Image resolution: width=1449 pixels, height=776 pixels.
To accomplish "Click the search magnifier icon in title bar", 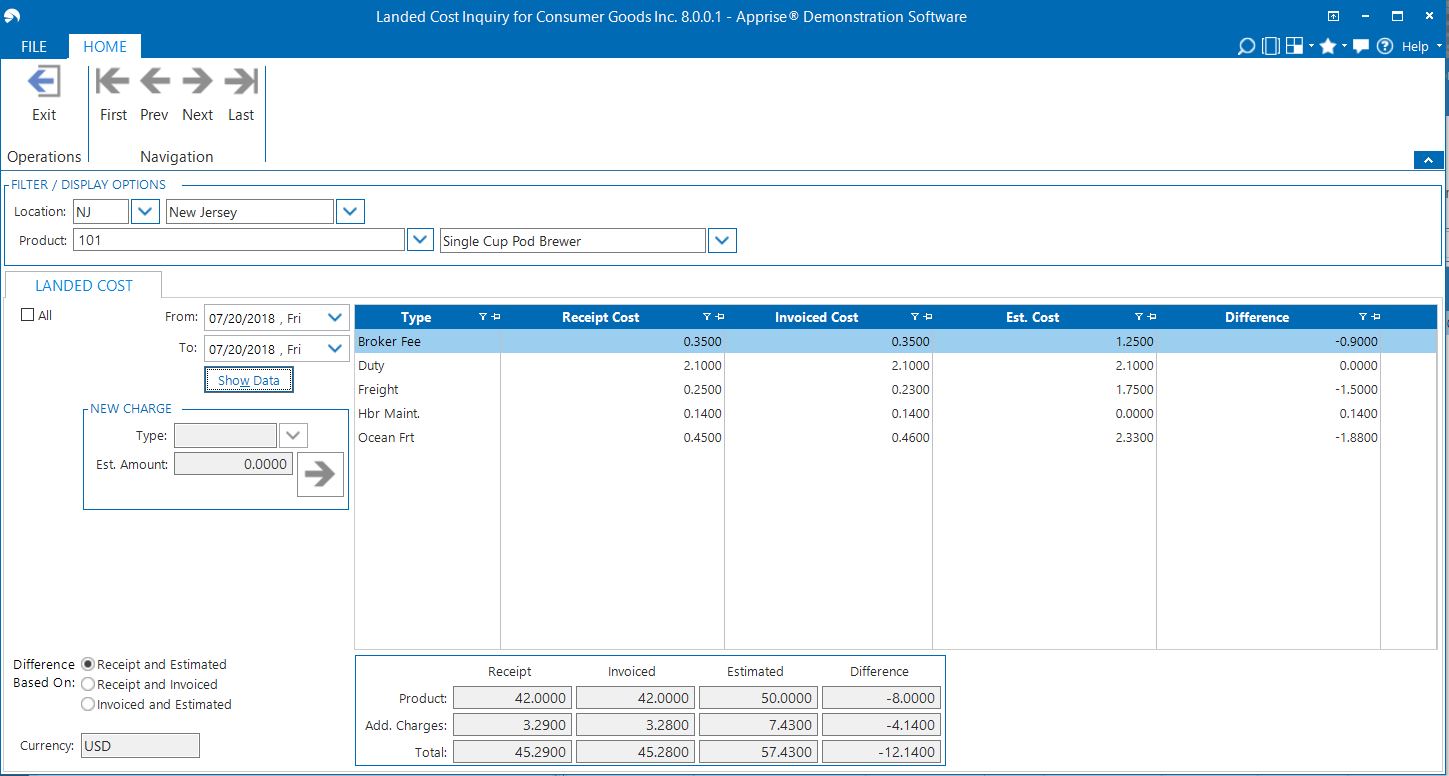I will pyautogui.click(x=1246, y=46).
